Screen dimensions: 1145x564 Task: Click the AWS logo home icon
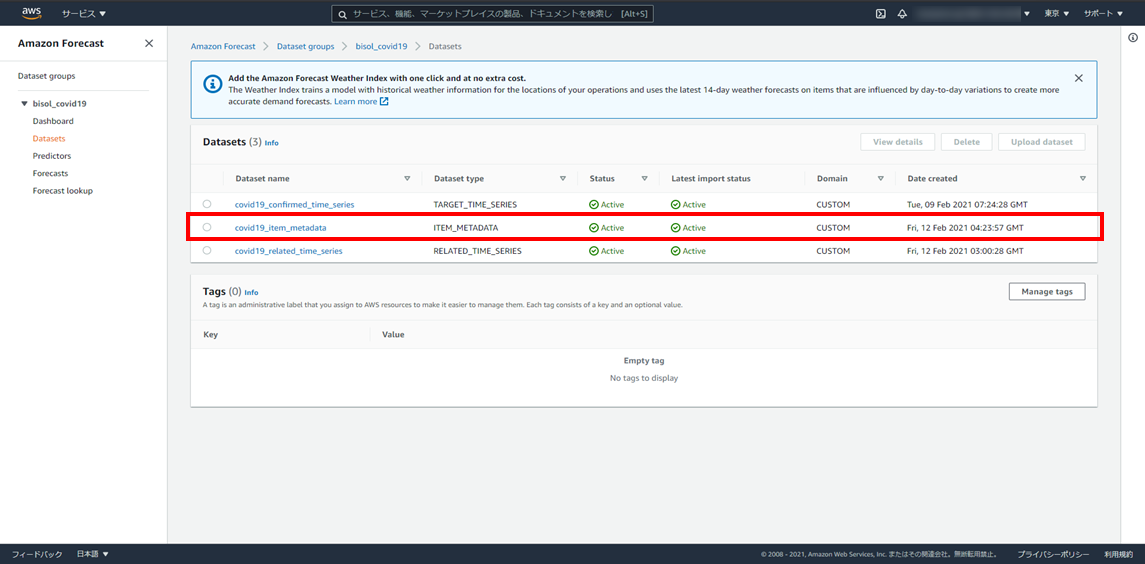tap(31, 13)
